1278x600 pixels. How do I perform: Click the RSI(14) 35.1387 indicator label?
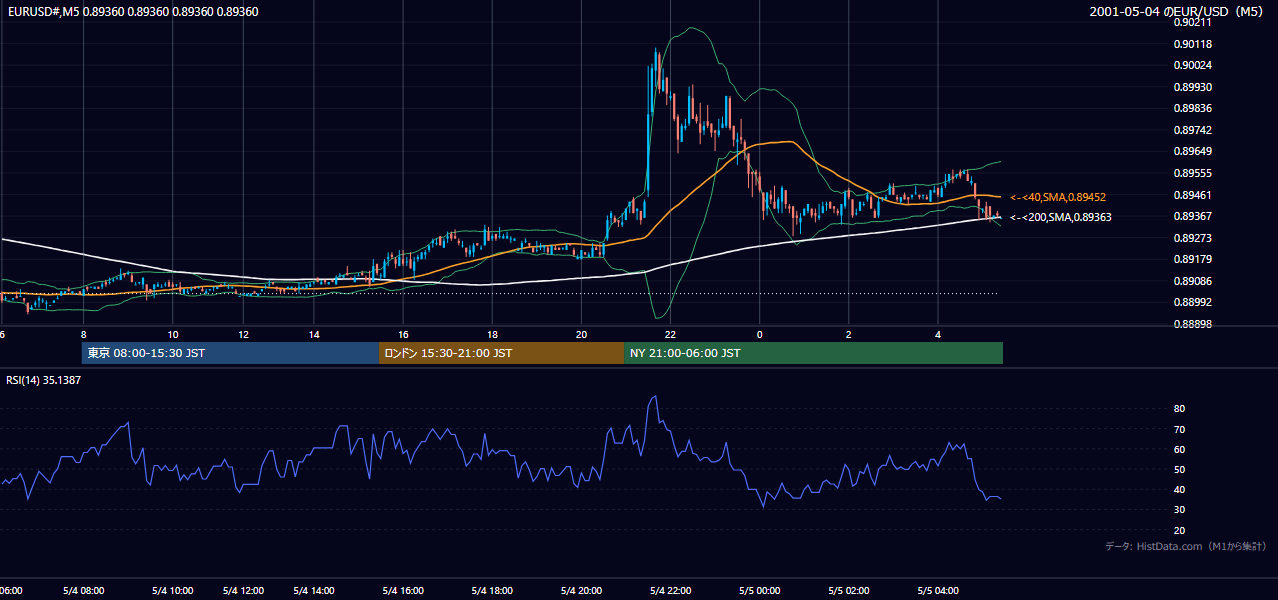[43, 380]
